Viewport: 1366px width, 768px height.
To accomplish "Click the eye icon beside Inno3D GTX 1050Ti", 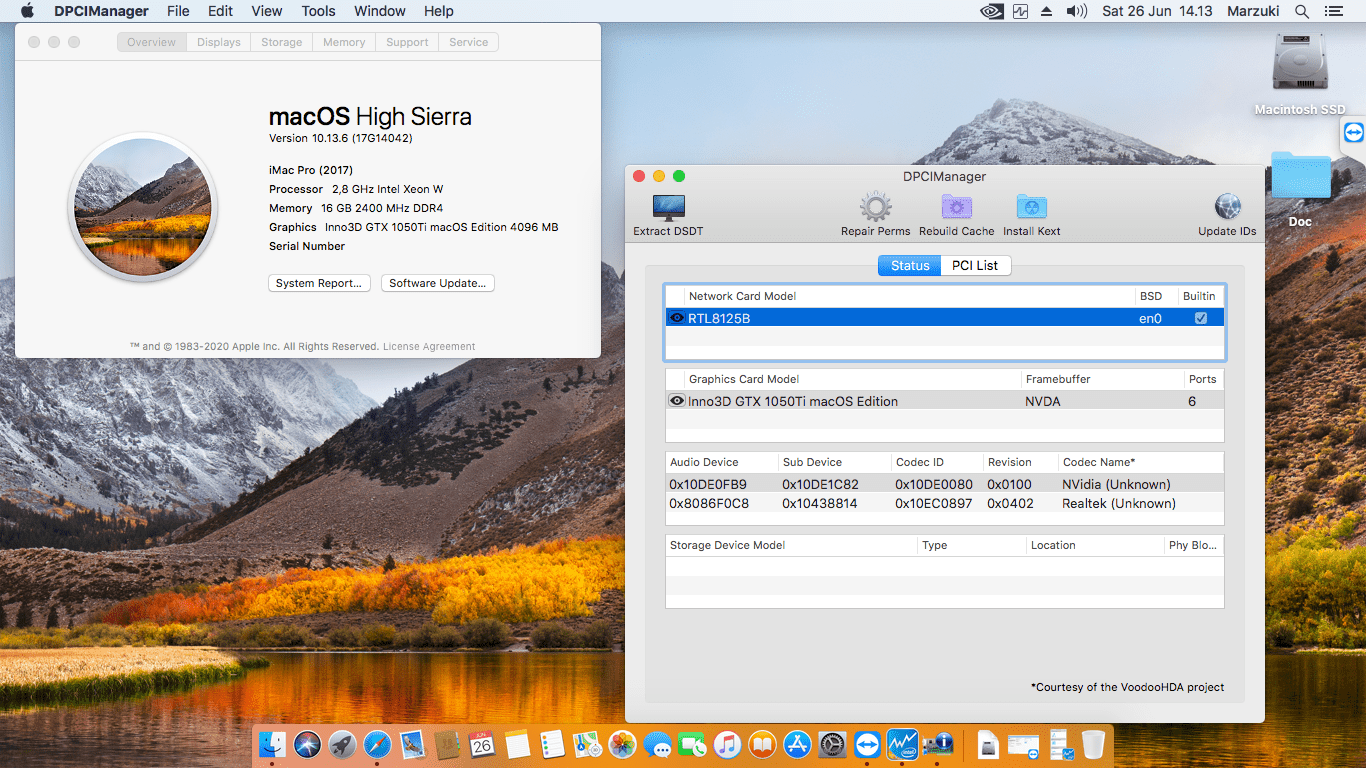I will click(677, 401).
